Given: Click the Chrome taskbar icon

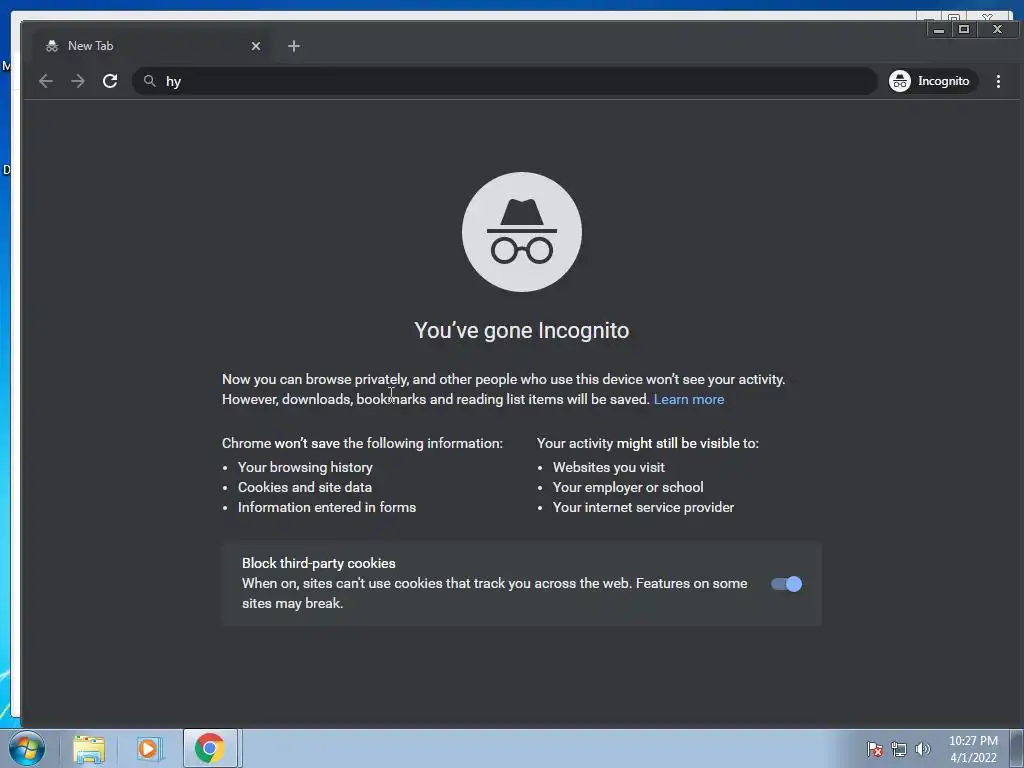Looking at the screenshot, I should coord(210,748).
